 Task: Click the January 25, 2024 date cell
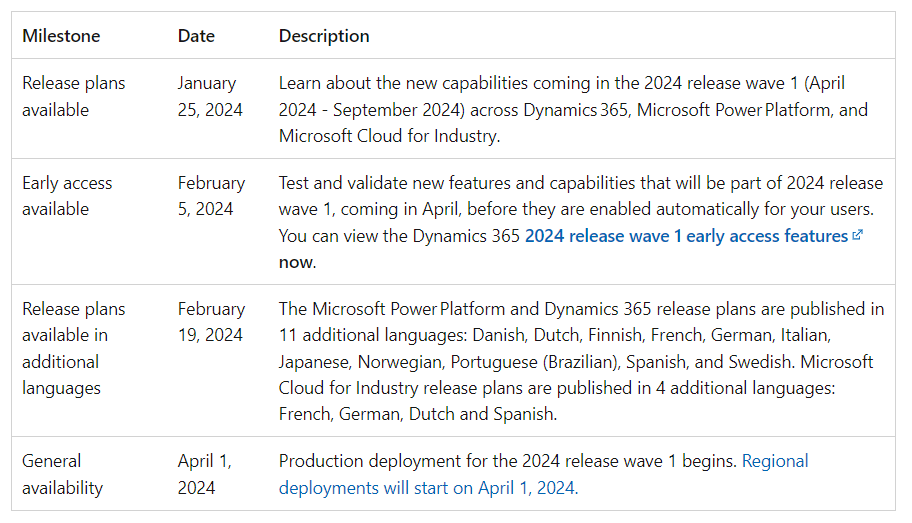[x=210, y=96]
